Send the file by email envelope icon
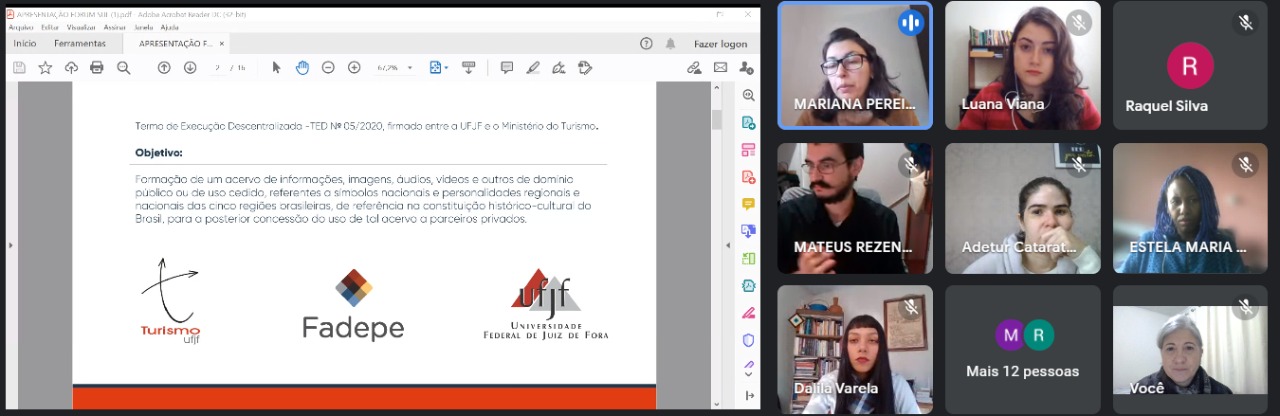 coord(720,67)
